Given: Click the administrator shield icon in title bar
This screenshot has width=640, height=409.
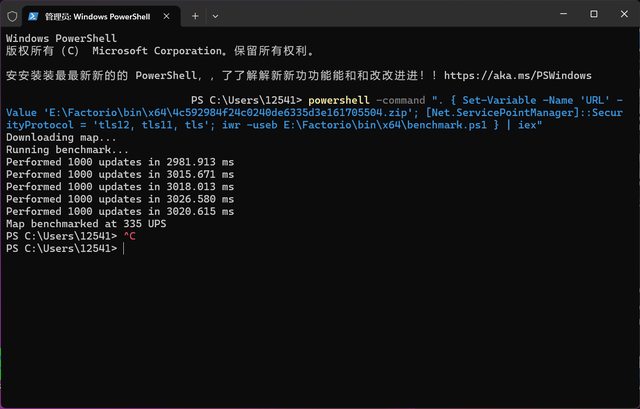Looking at the screenshot, I should point(12,16).
